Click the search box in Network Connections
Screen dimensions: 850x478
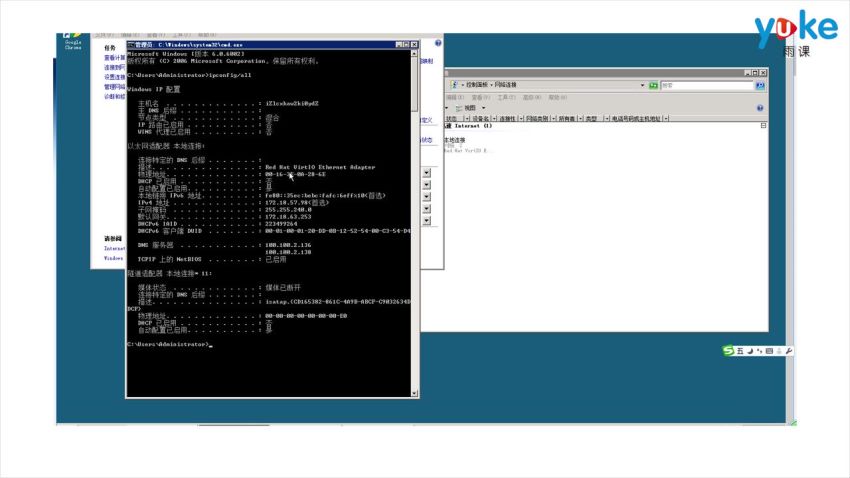707,85
